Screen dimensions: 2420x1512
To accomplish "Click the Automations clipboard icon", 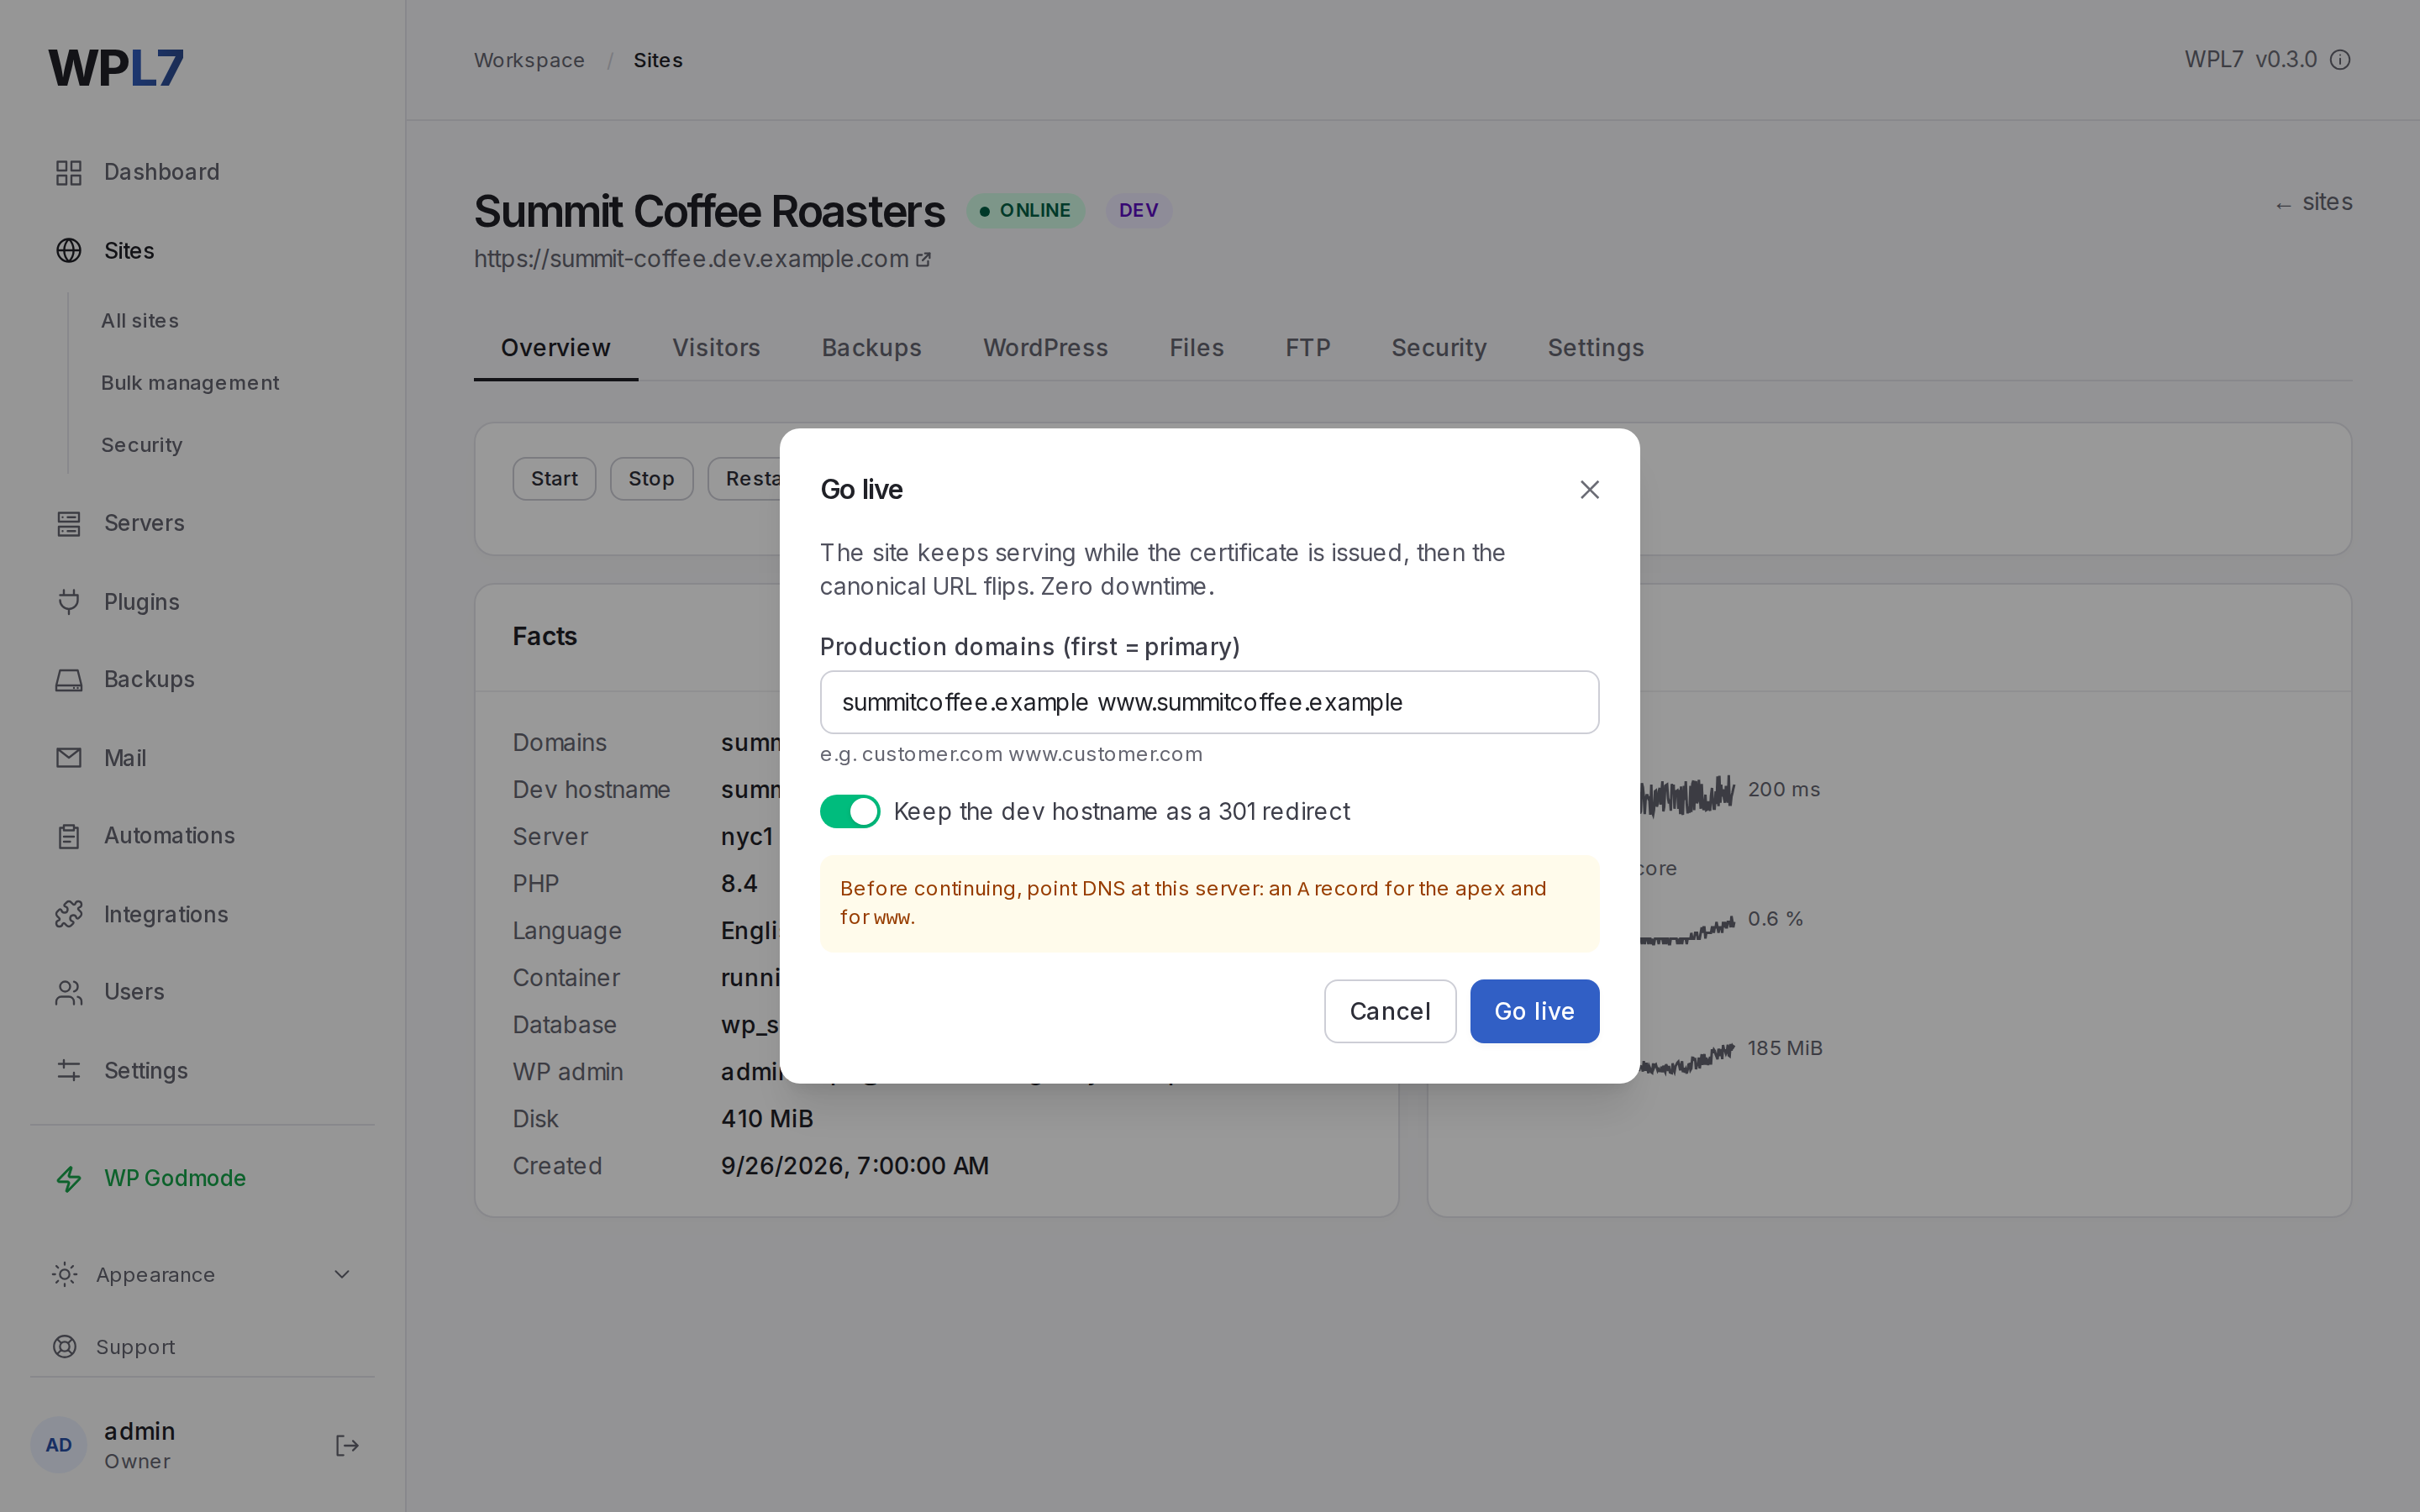I will (69, 836).
